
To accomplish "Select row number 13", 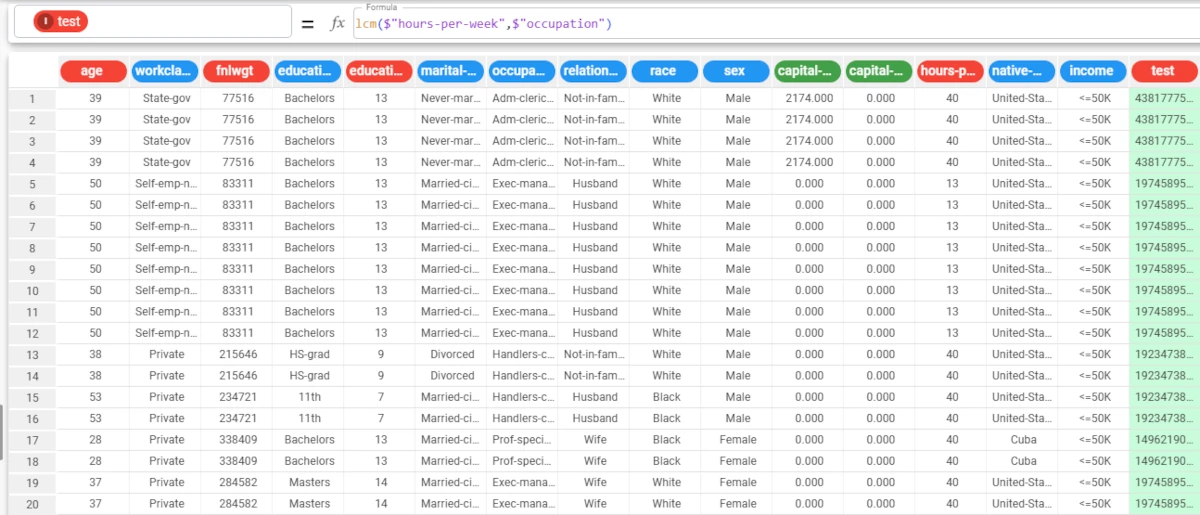I will click(32, 355).
